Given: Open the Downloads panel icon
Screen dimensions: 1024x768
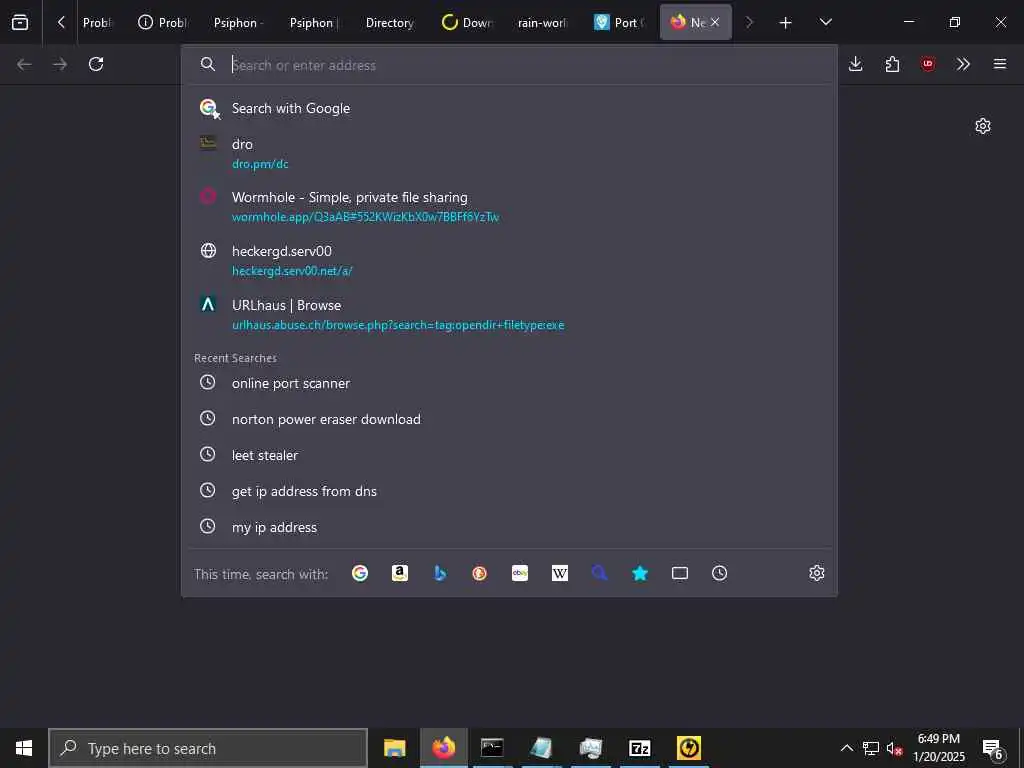Looking at the screenshot, I should (x=856, y=64).
